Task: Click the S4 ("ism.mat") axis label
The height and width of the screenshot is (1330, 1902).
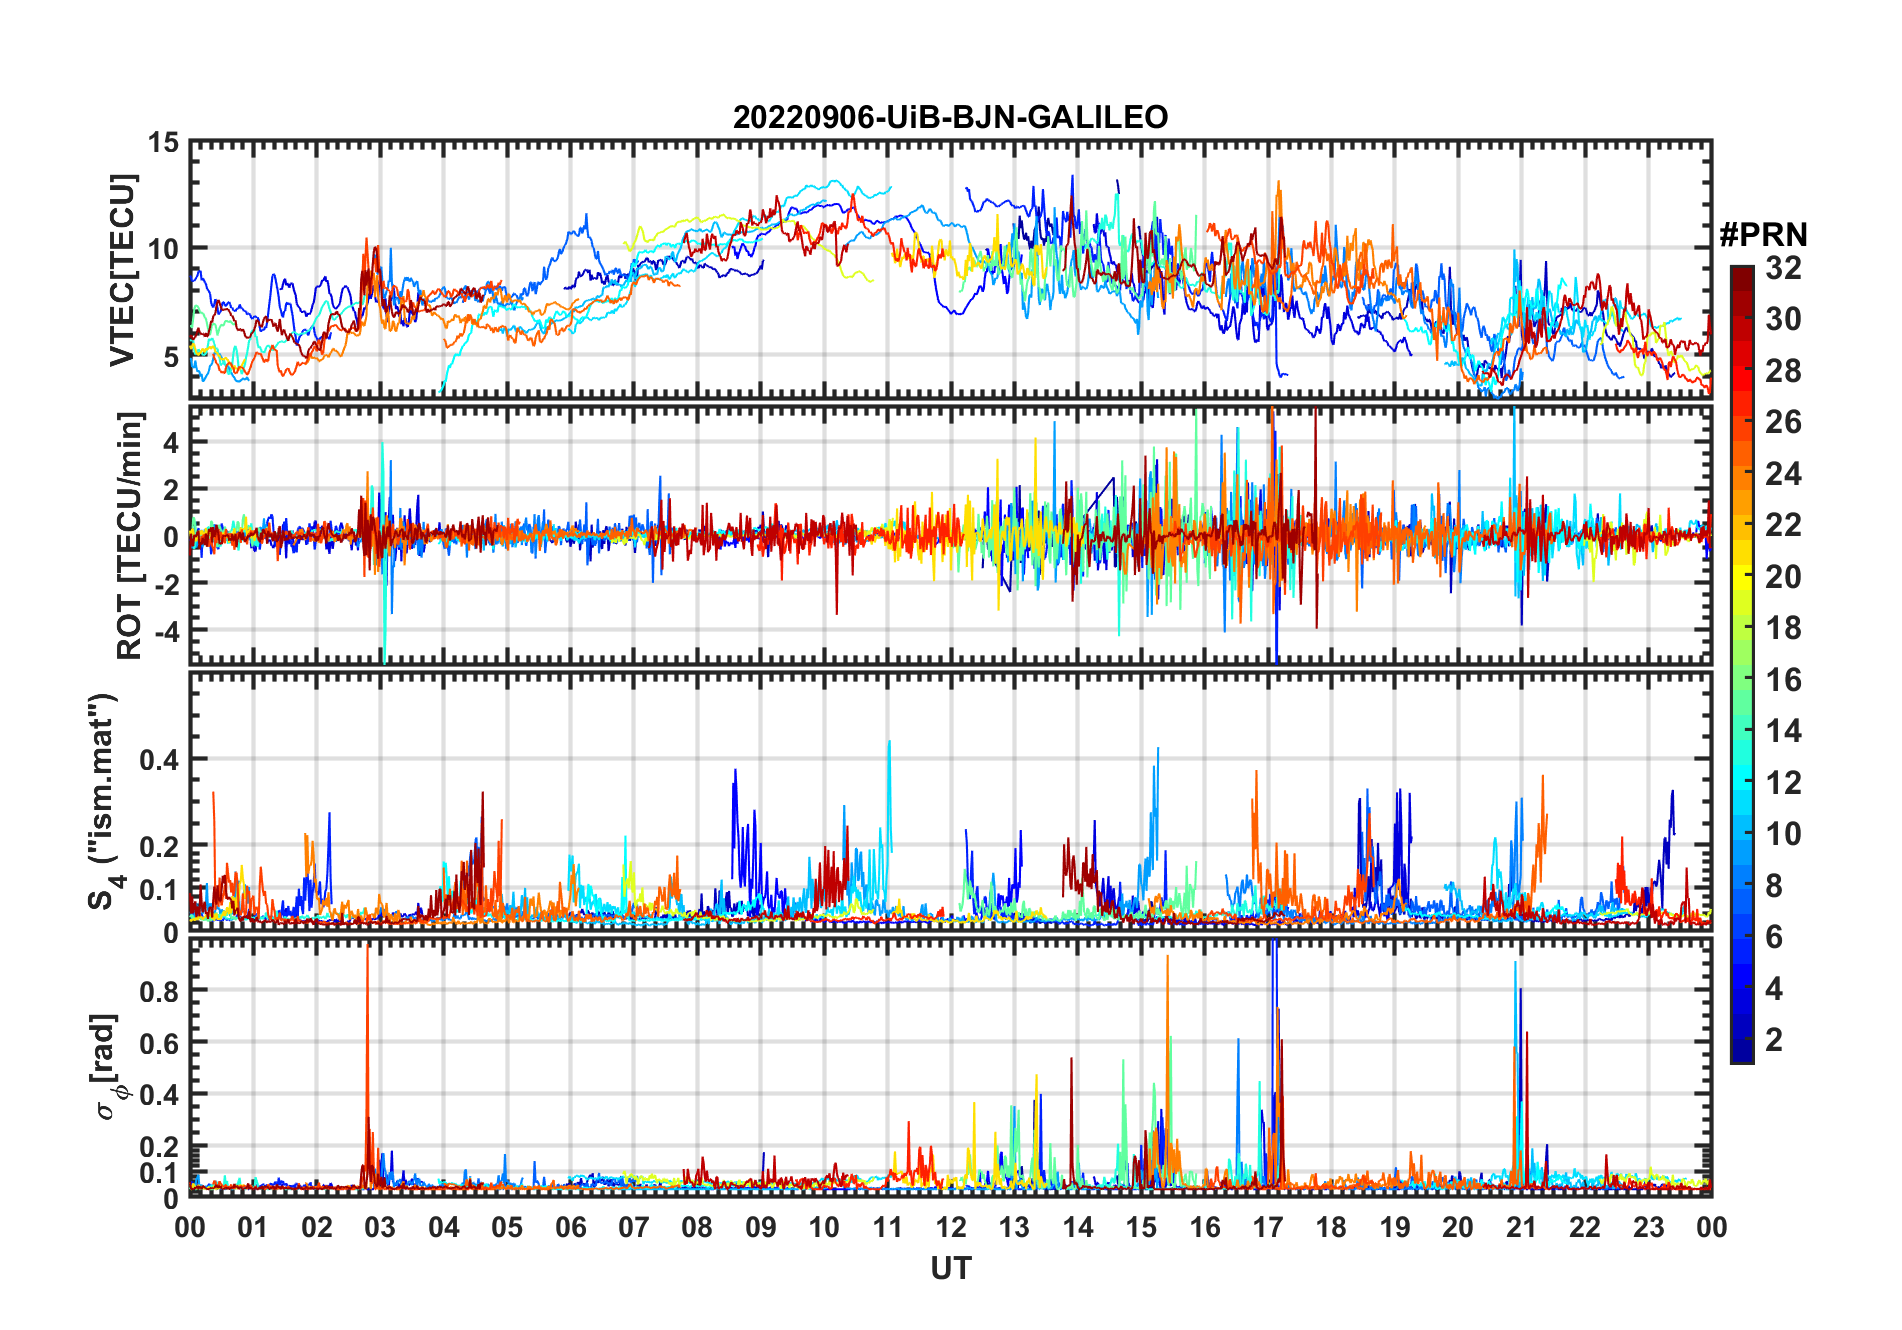Action: 104,801
